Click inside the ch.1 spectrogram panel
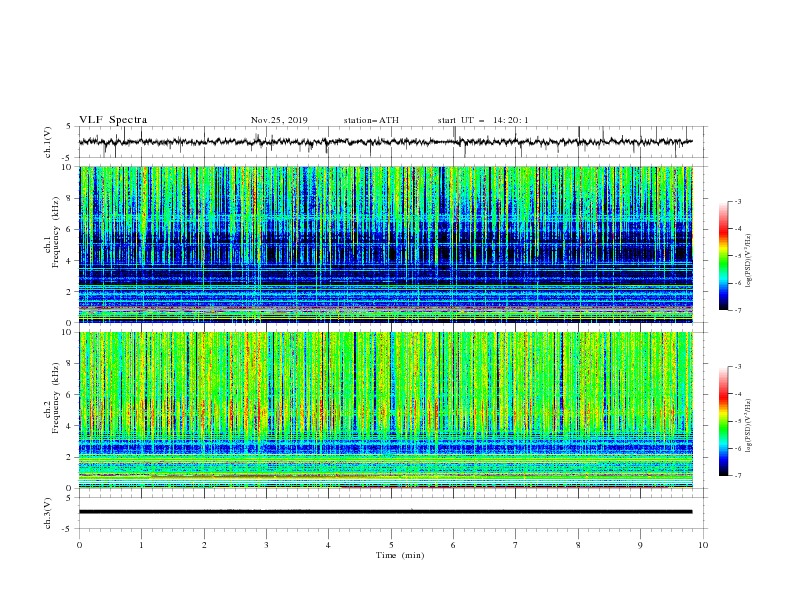 point(385,244)
